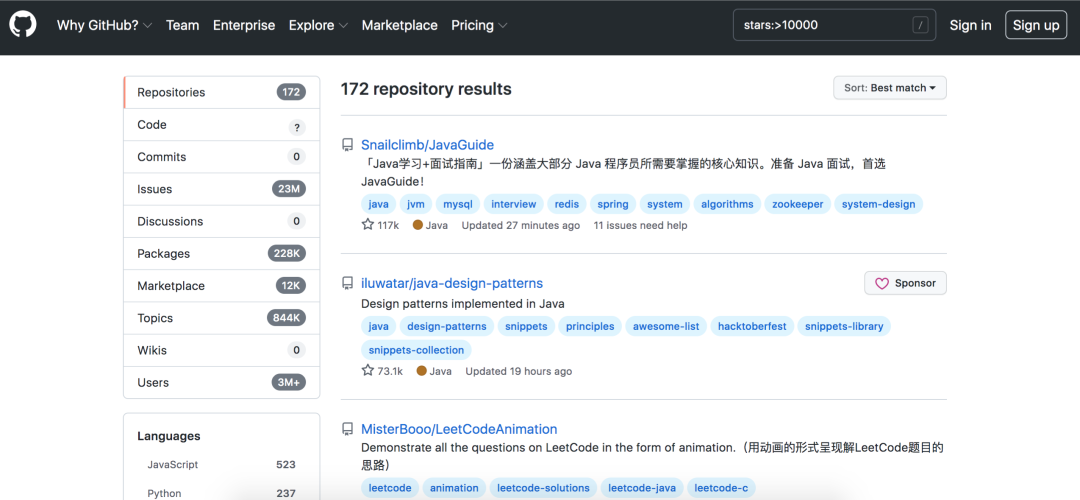Expand the Pricing dropdown menu
1080x500 pixels.
[479, 25]
